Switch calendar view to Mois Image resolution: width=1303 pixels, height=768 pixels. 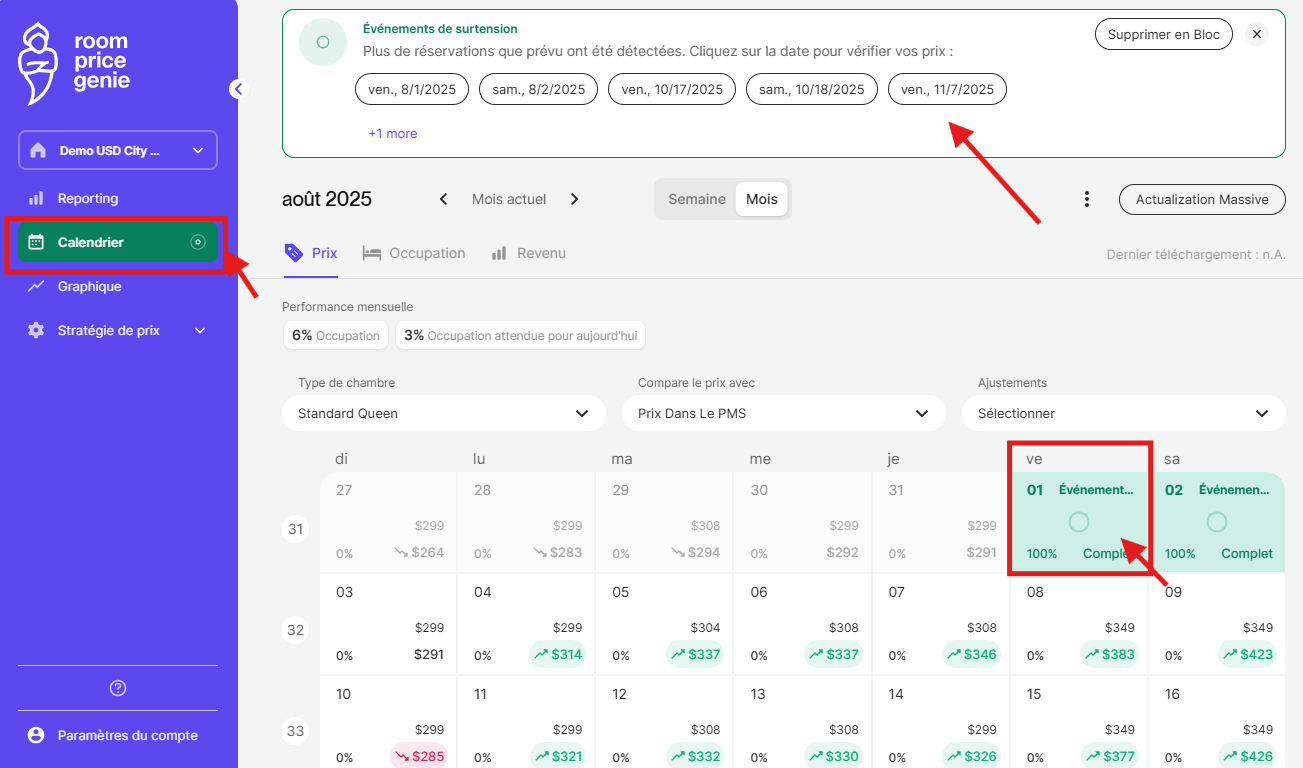click(x=761, y=199)
